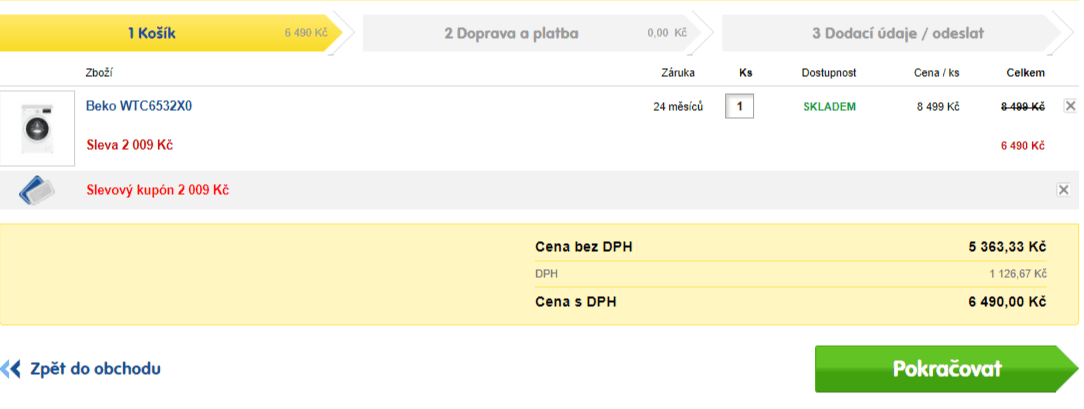Click the Sleva 2 009 Kč text
The image size is (1084, 409).
coord(129,146)
